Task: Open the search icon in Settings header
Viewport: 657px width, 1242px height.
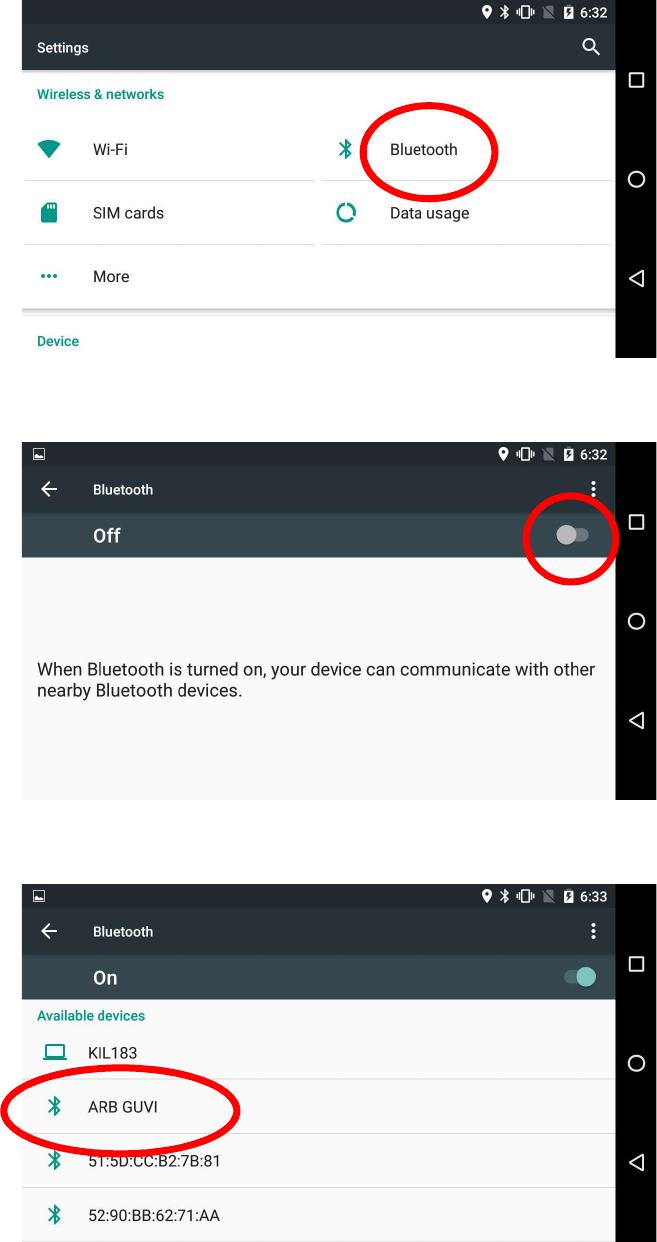Action: (591, 47)
